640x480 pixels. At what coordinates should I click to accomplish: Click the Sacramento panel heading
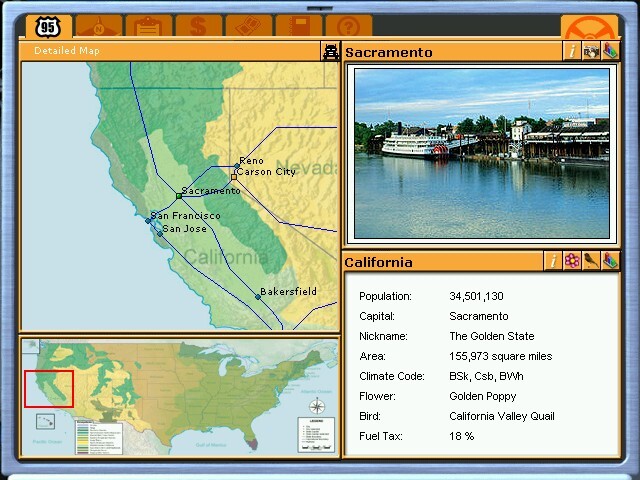coord(389,52)
